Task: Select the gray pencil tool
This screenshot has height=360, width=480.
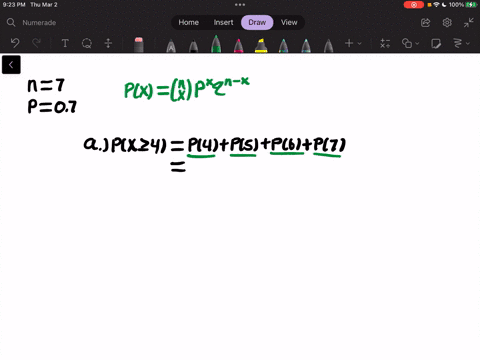Action: [328, 46]
